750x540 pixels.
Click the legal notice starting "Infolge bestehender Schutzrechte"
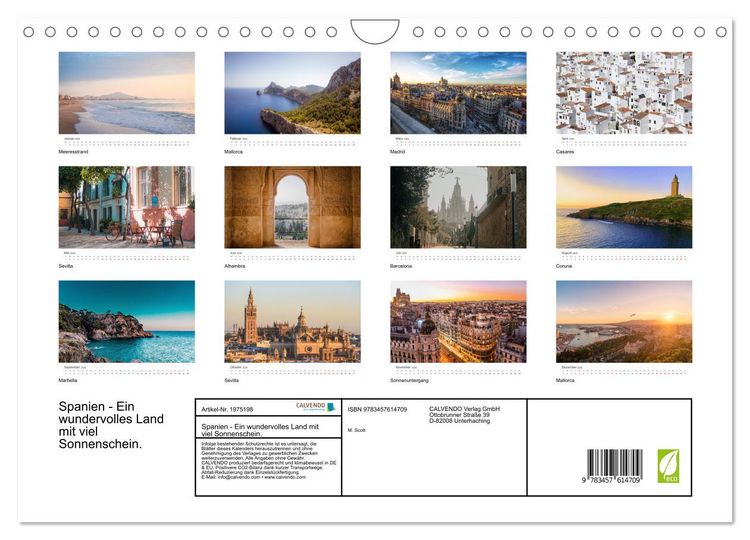click(268, 460)
